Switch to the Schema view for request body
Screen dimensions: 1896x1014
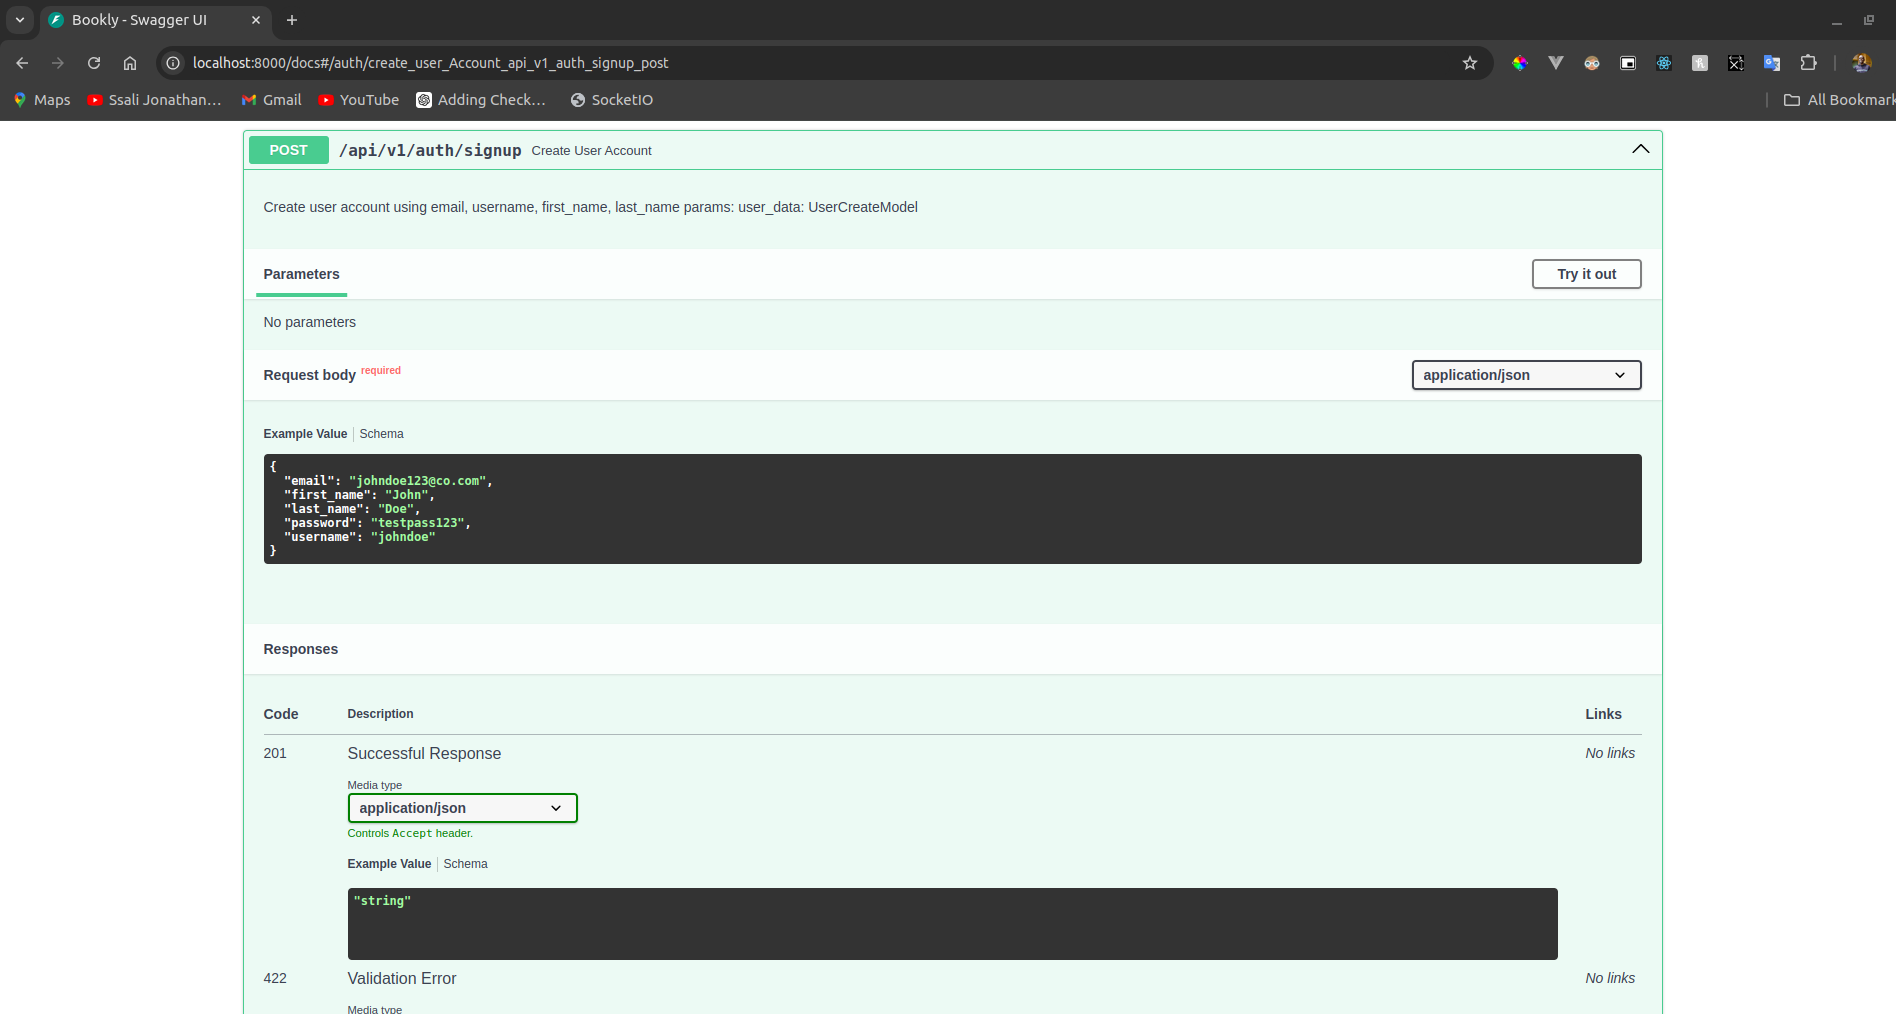pos(381,434)
